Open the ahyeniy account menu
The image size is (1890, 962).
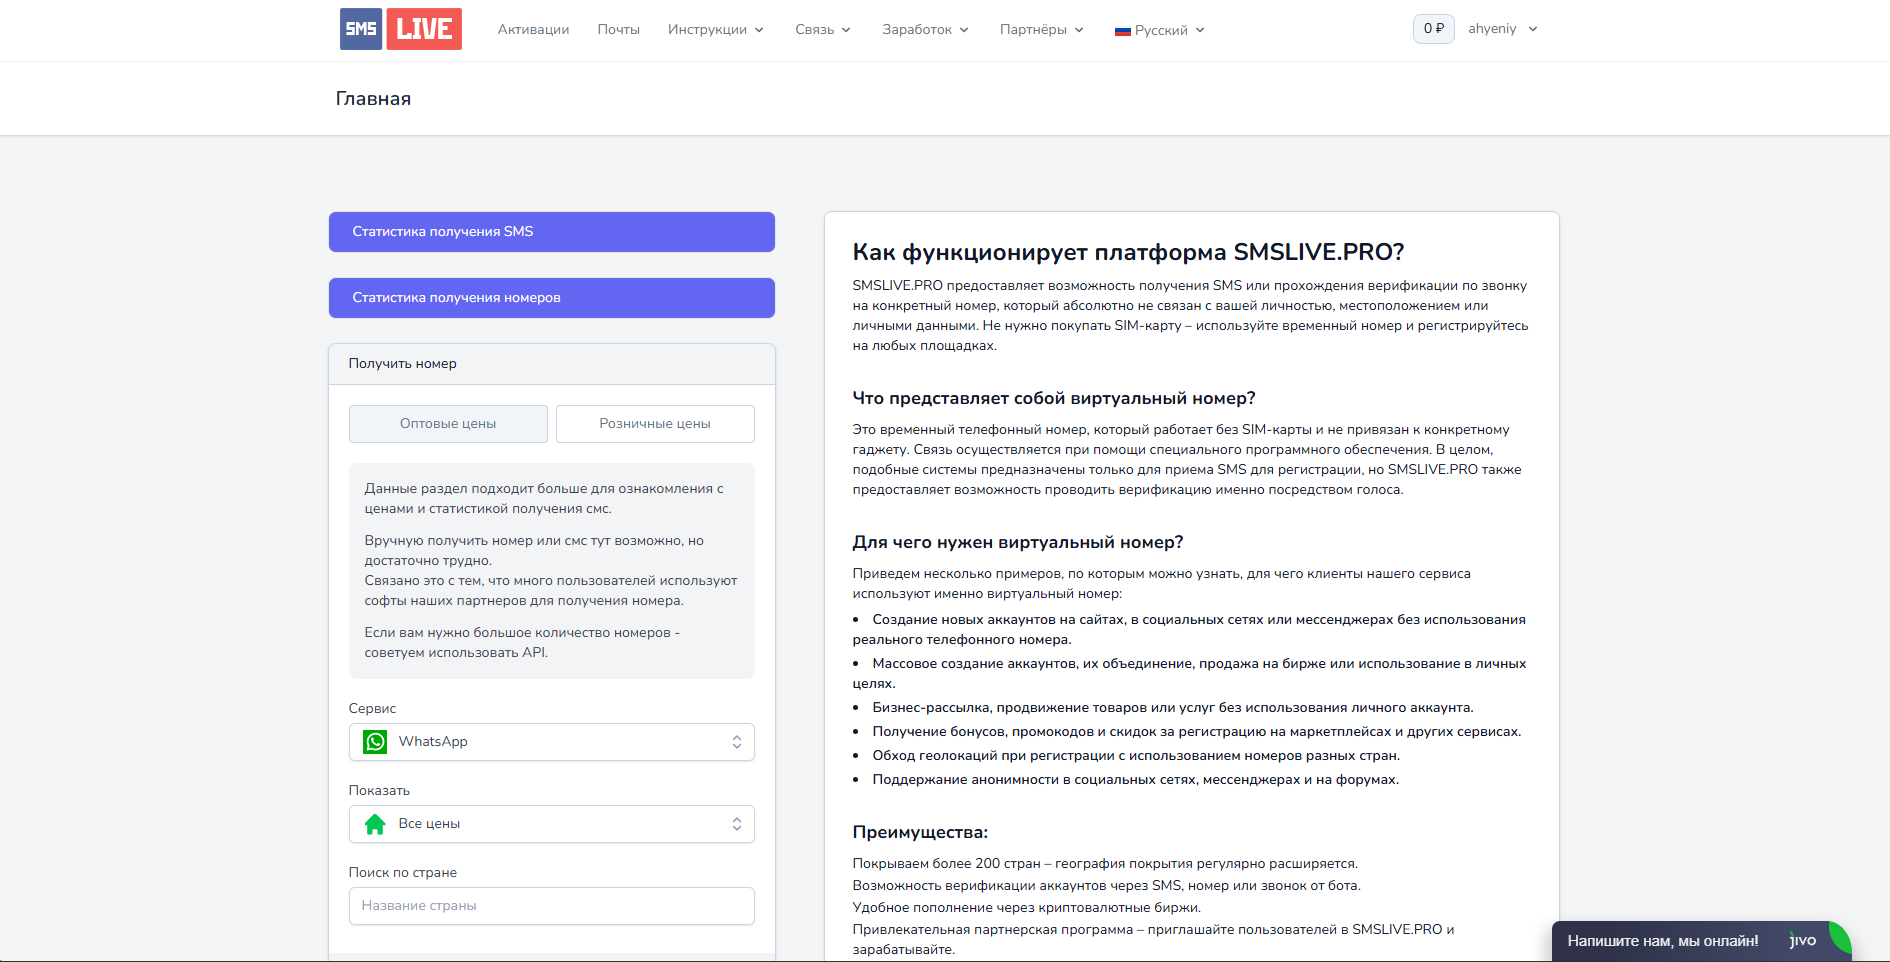(1502, 29)
